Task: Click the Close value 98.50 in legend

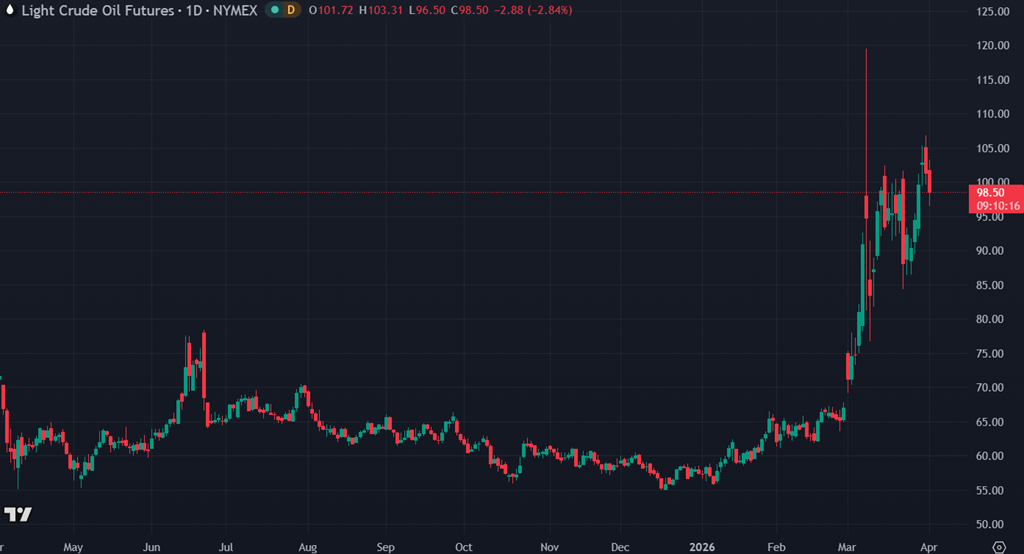Action: click(x=468, y=10)
